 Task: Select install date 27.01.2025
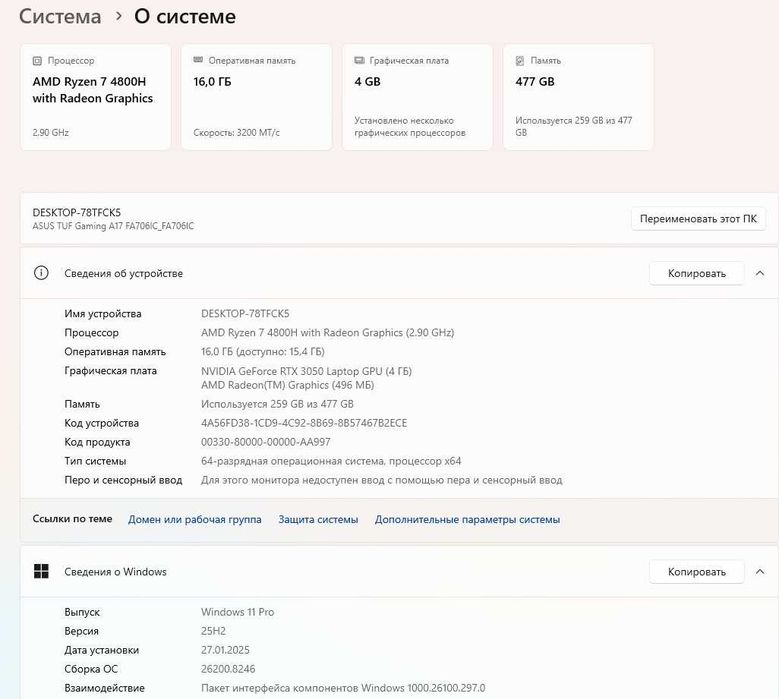225,650
